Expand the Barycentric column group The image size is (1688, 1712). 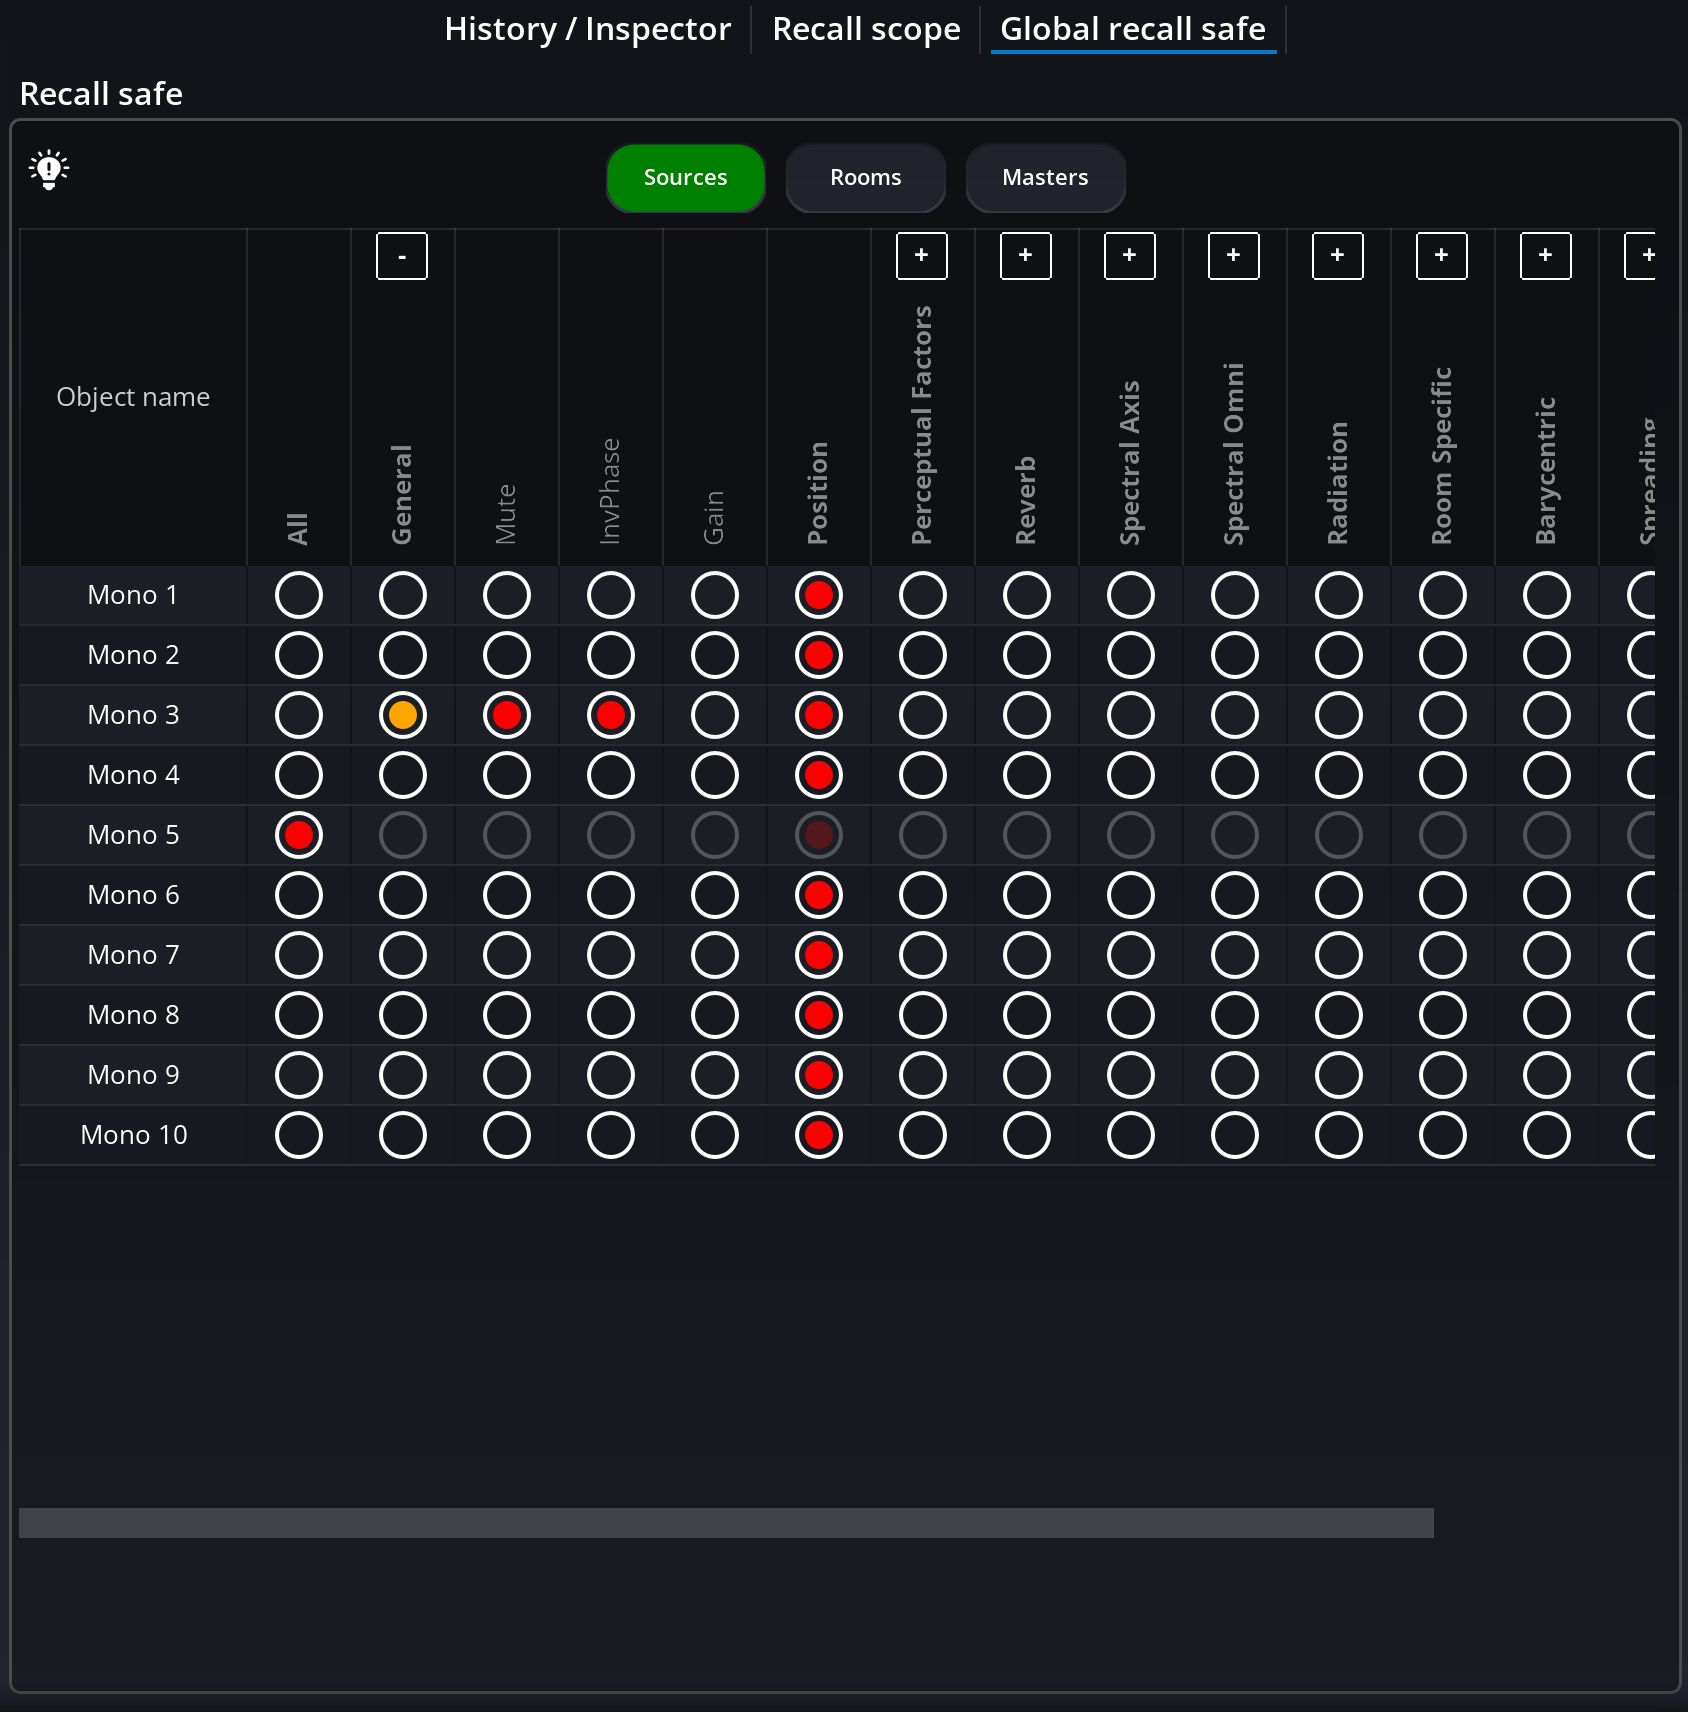(x=1546, y=256)
